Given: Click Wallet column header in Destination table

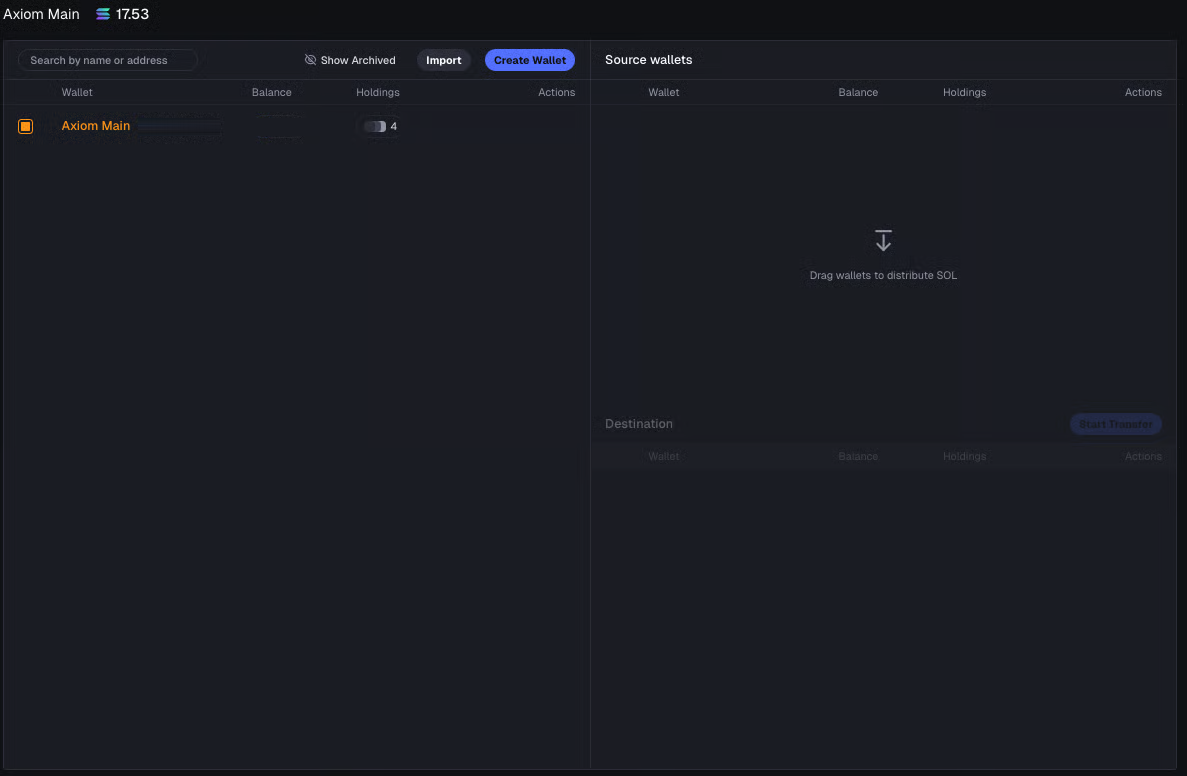Looking at the screenshot, I should point(663,456).
